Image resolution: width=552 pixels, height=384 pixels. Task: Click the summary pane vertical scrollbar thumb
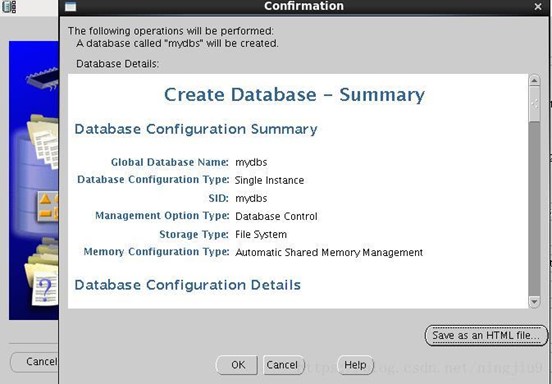pos(534,208)
